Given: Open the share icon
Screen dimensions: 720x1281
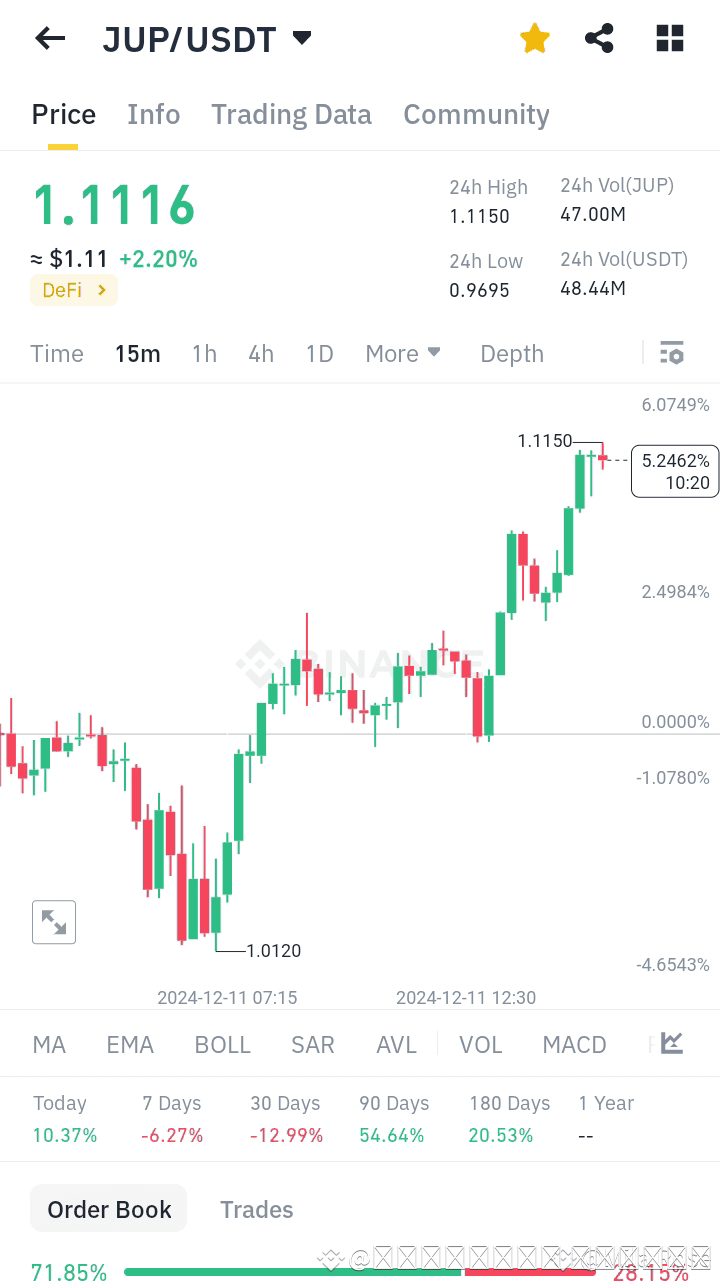Looking at the screenshot, I should click(599, 38).
